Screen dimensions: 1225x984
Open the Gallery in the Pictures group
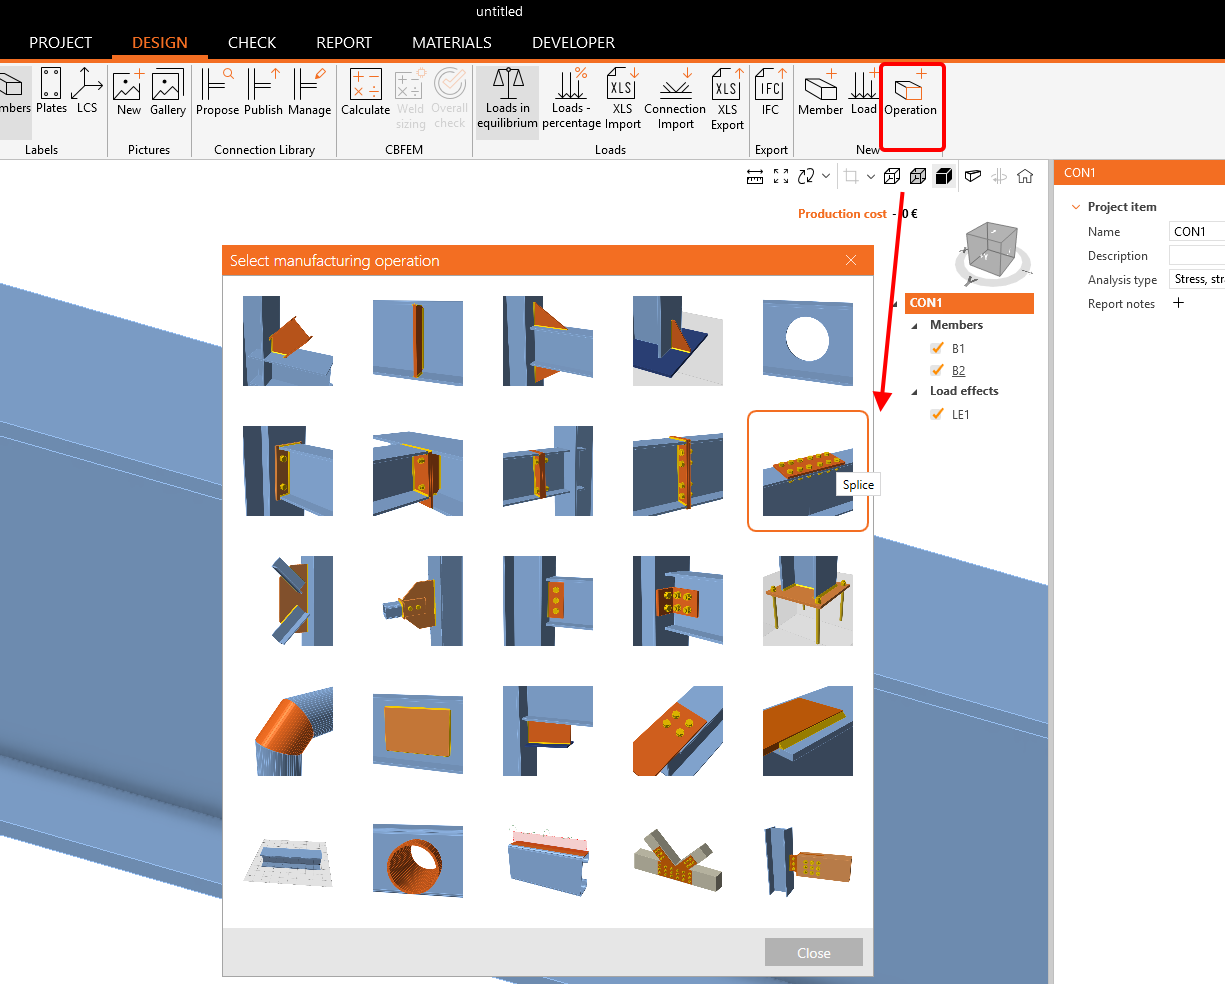(x=167, y=93)
